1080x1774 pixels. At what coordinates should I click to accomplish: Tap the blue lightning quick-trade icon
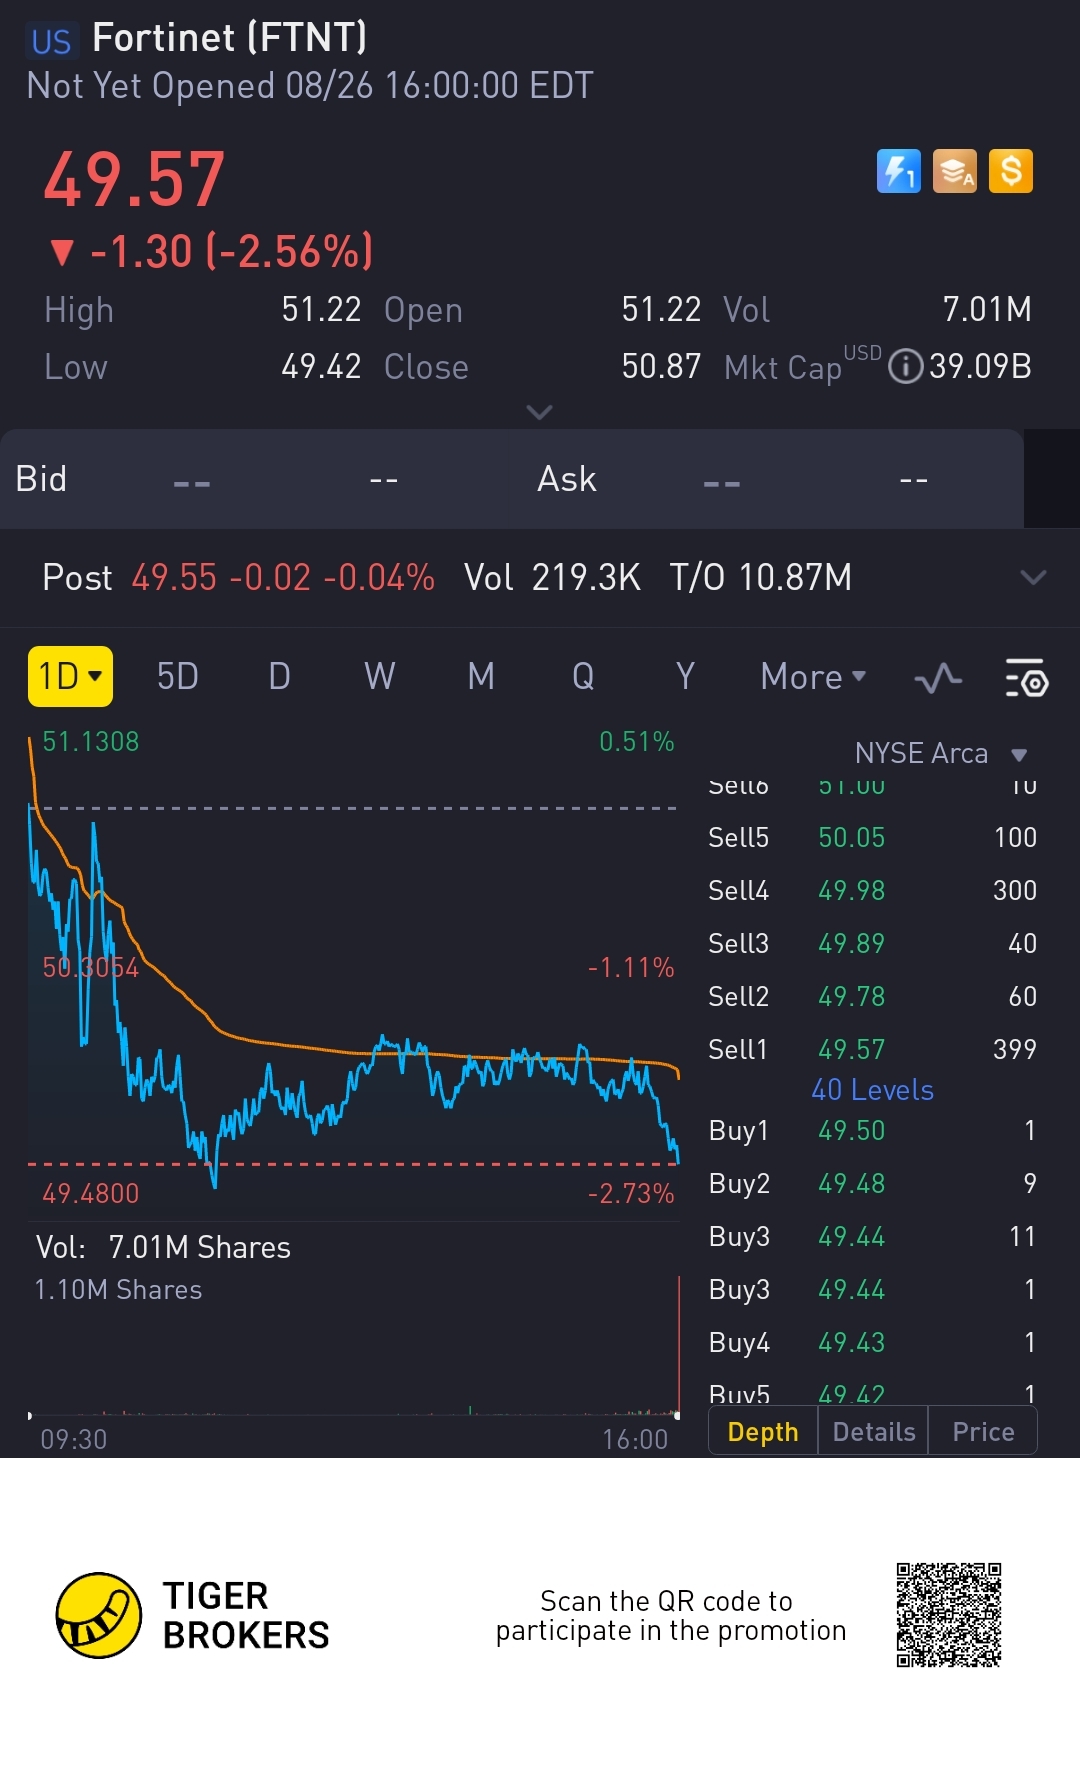(x=898, y=171)
